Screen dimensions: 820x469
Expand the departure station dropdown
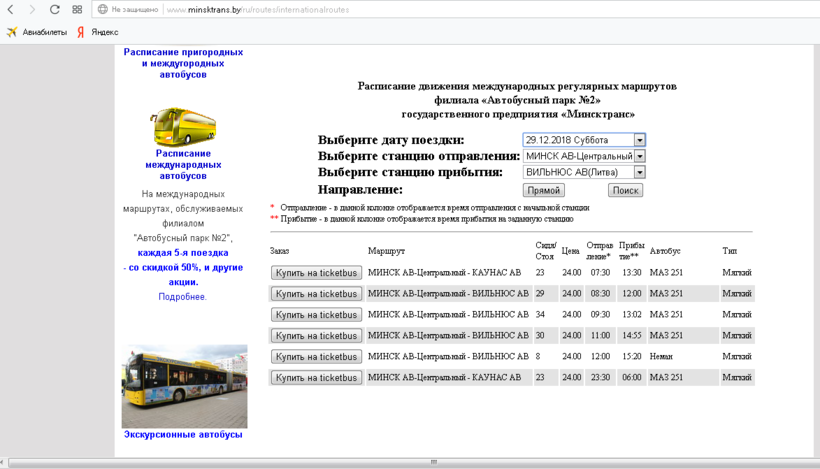(x=639, y=156)
